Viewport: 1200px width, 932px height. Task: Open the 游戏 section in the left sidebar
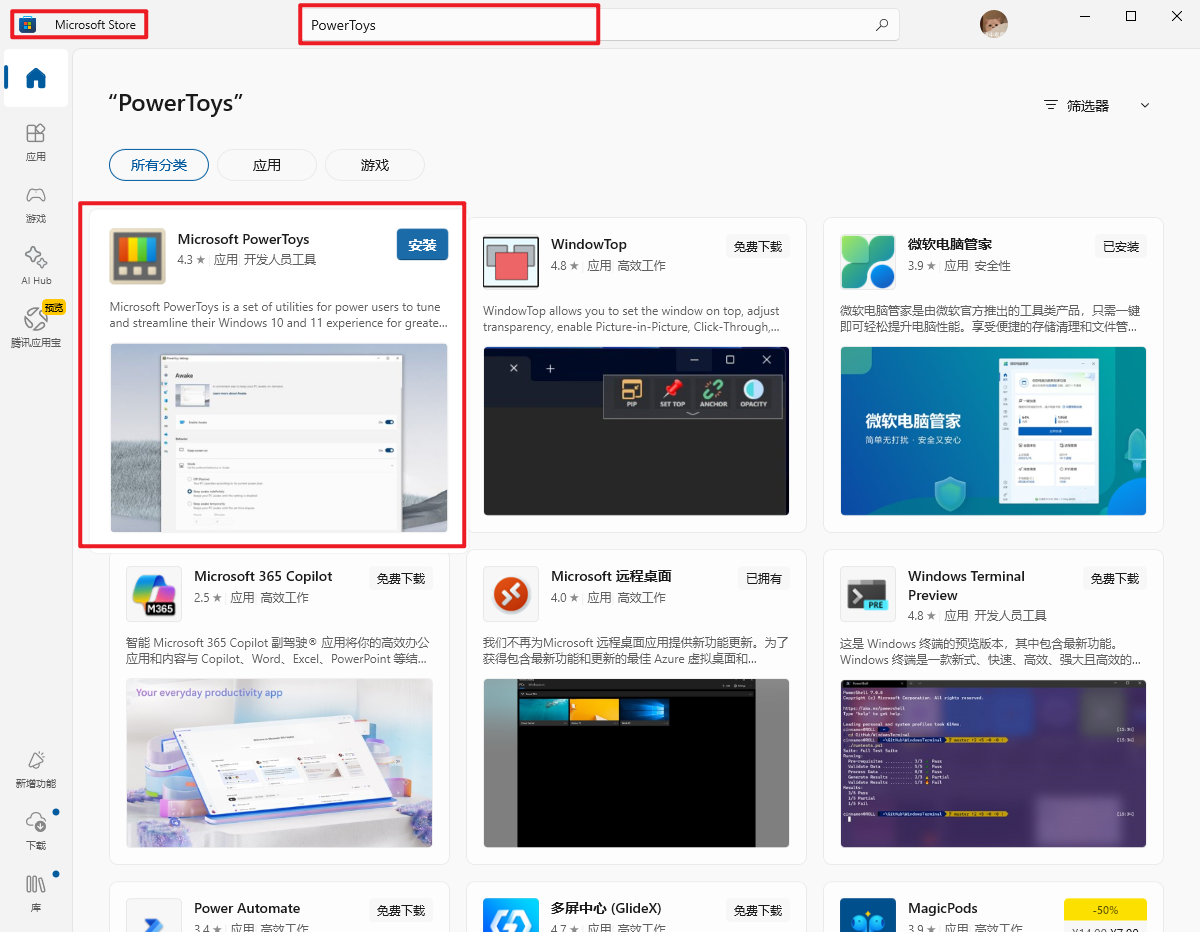[x=36, y=204]
